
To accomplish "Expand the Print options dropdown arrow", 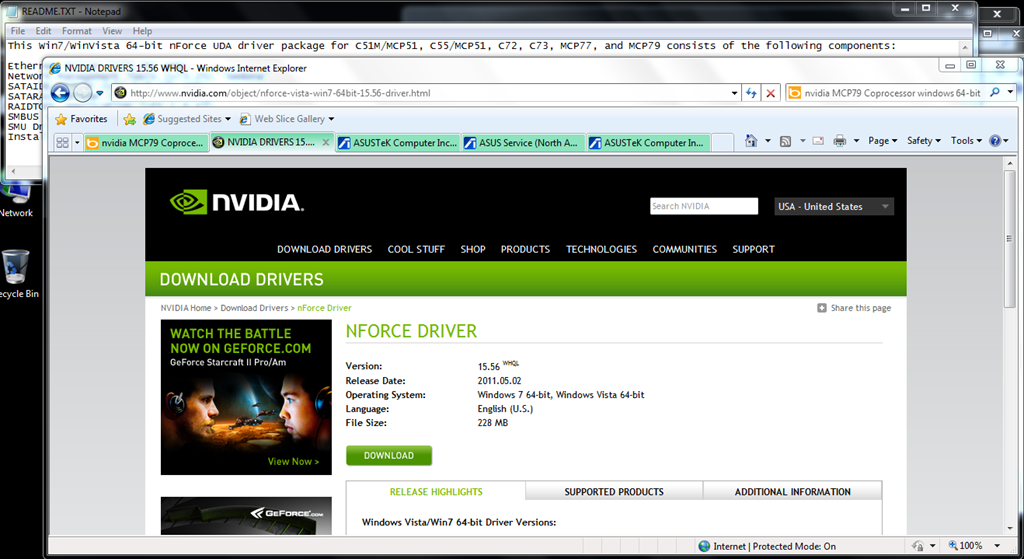I will pos(856,141).
